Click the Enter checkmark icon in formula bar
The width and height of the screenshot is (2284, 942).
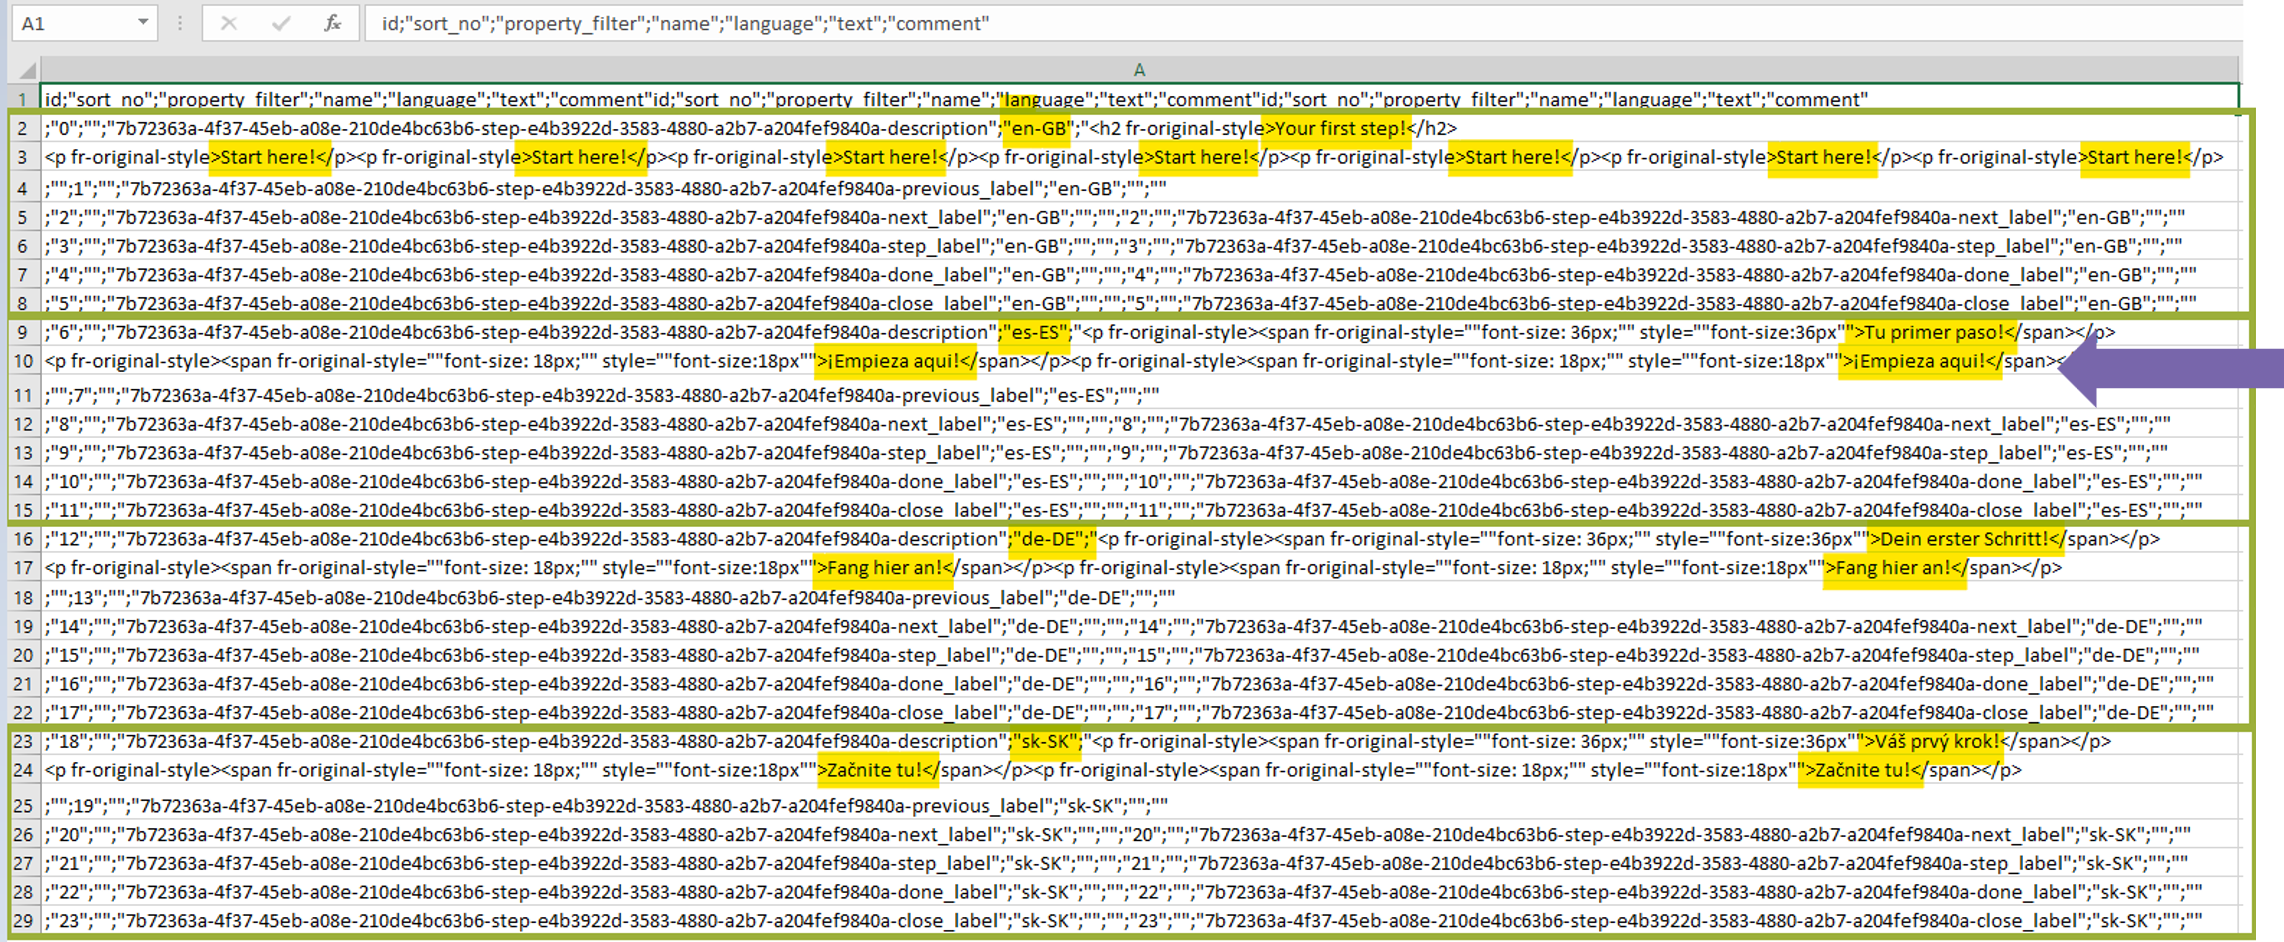[281, 23]
